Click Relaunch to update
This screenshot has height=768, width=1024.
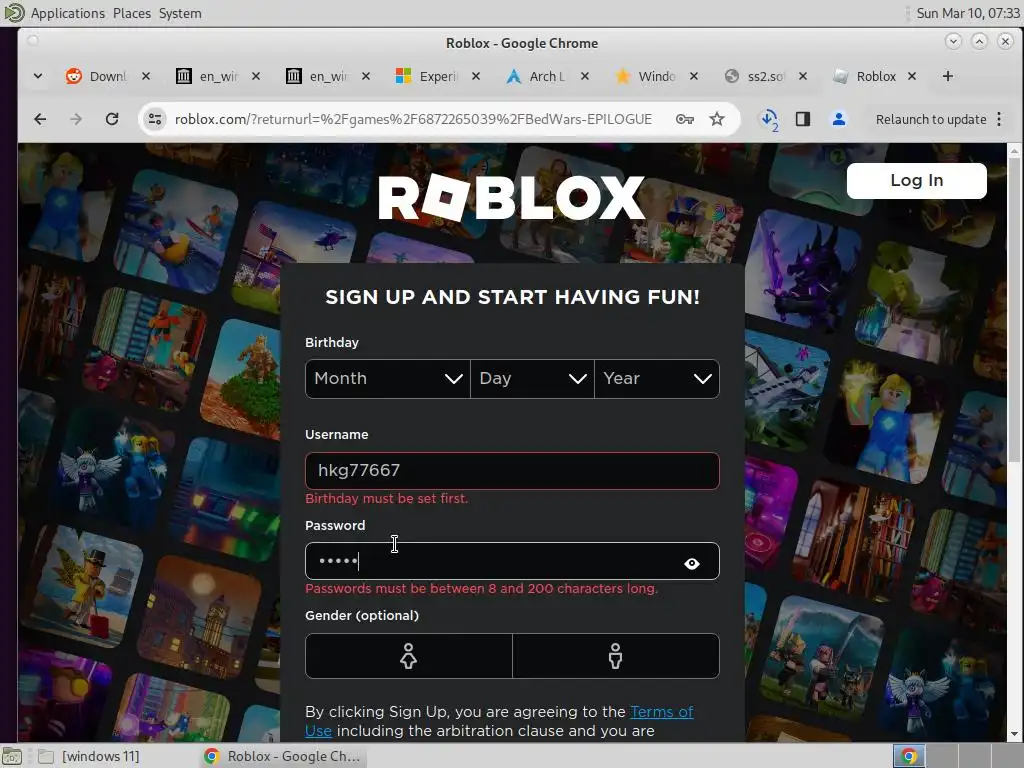[931, 120]
